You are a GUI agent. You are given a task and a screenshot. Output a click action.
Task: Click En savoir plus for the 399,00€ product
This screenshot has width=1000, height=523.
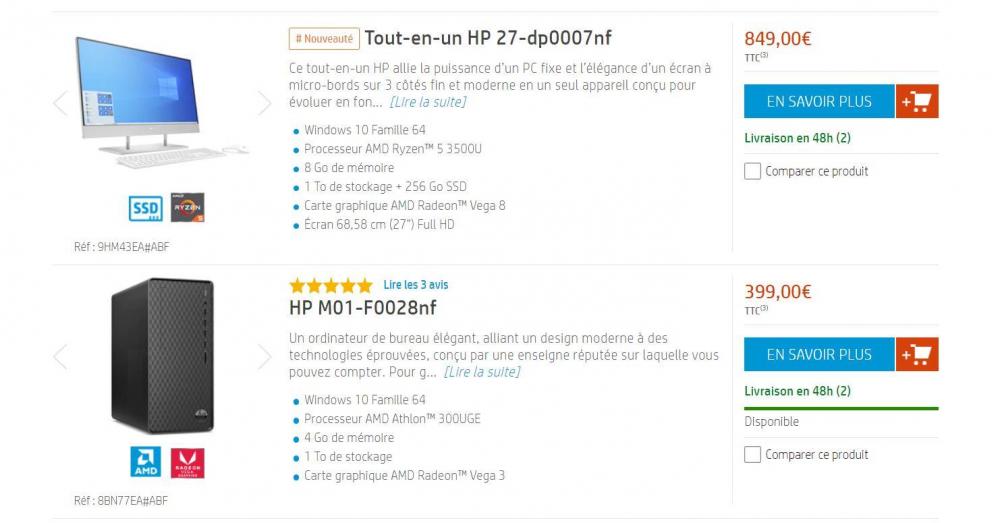818,354
